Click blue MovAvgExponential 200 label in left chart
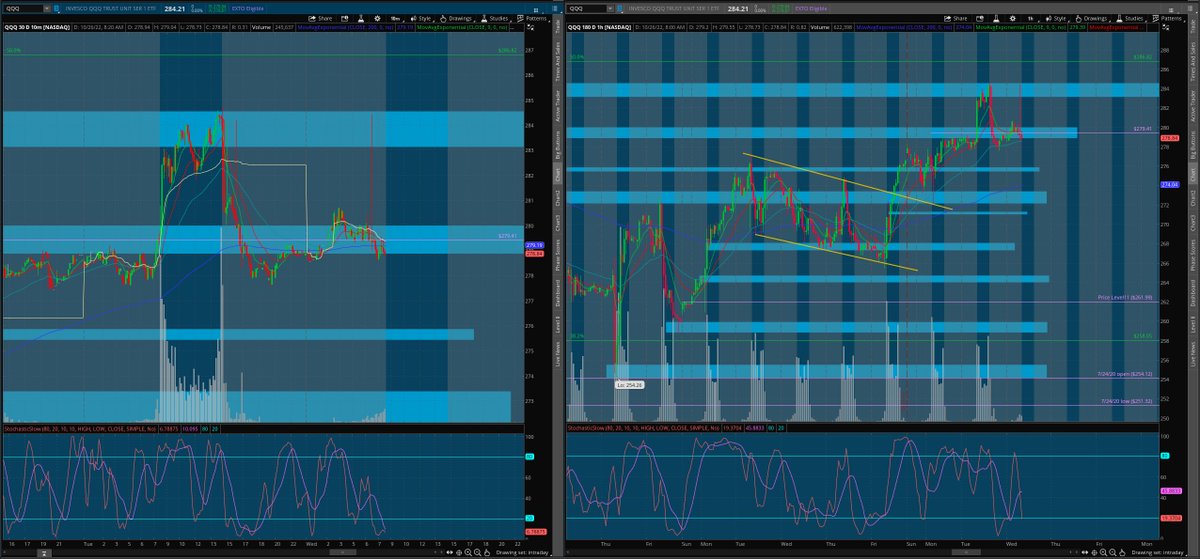 [345, 27]
